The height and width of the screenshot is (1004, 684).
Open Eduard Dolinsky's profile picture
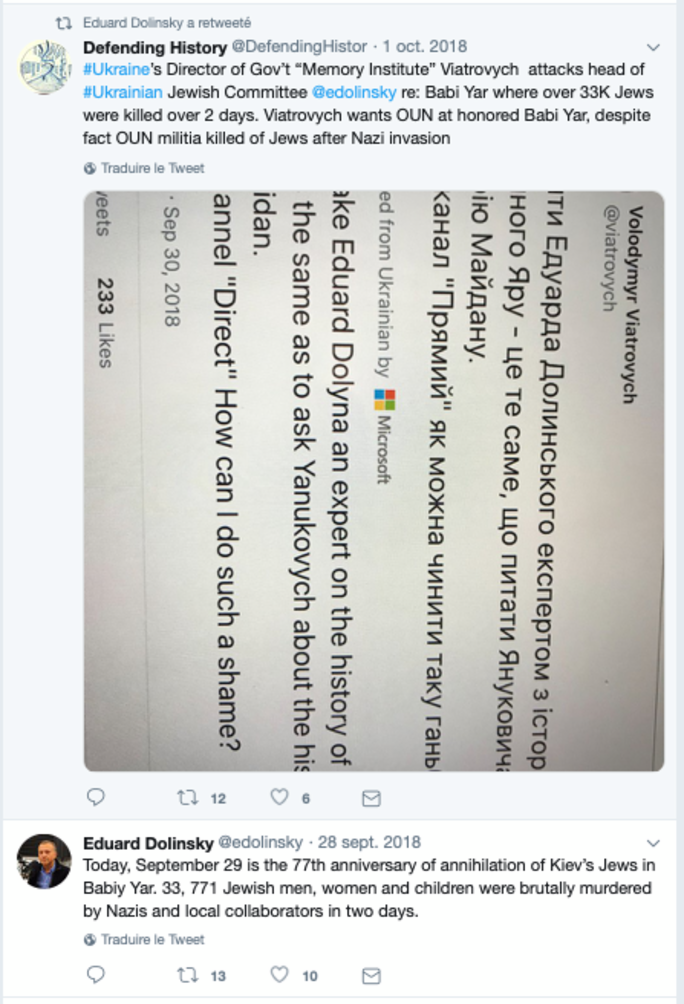45,861
